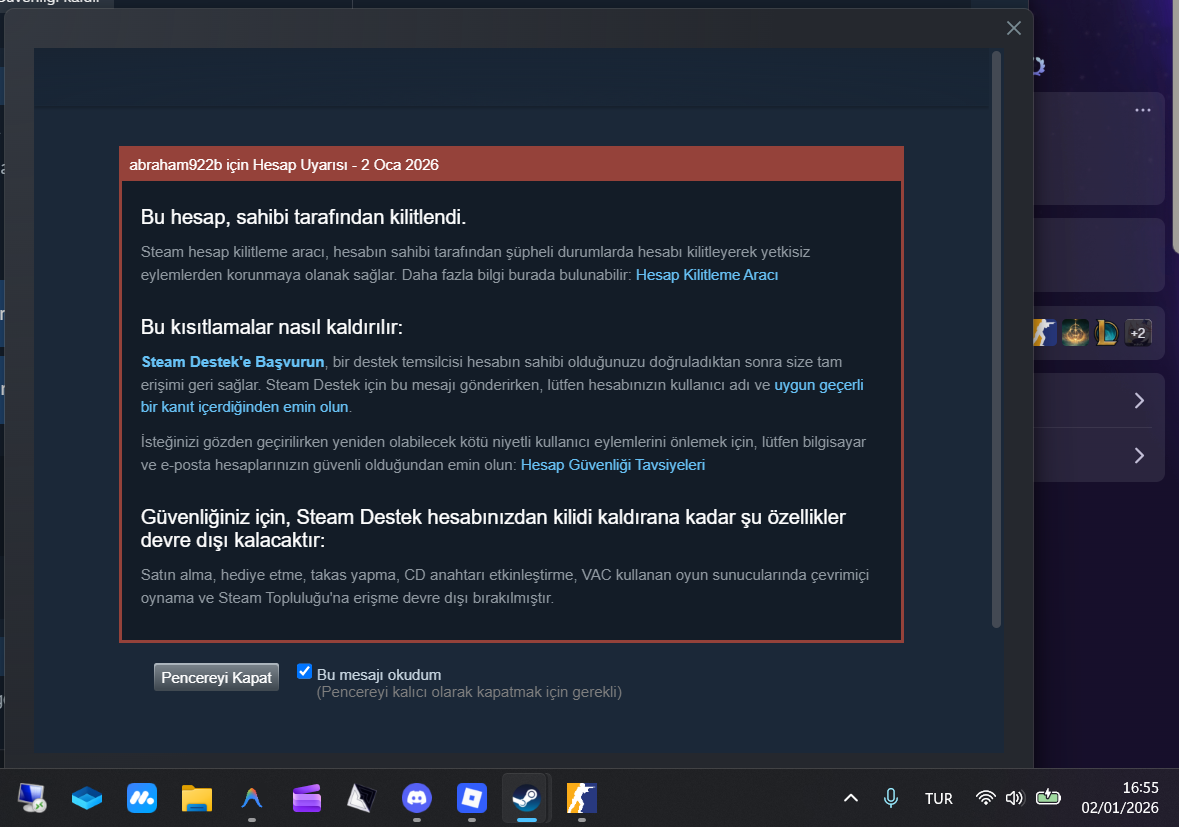Screen dimensions: 1179x827
Task: Open the blue wave-logo app in taskbar
Action: (142, 798)
